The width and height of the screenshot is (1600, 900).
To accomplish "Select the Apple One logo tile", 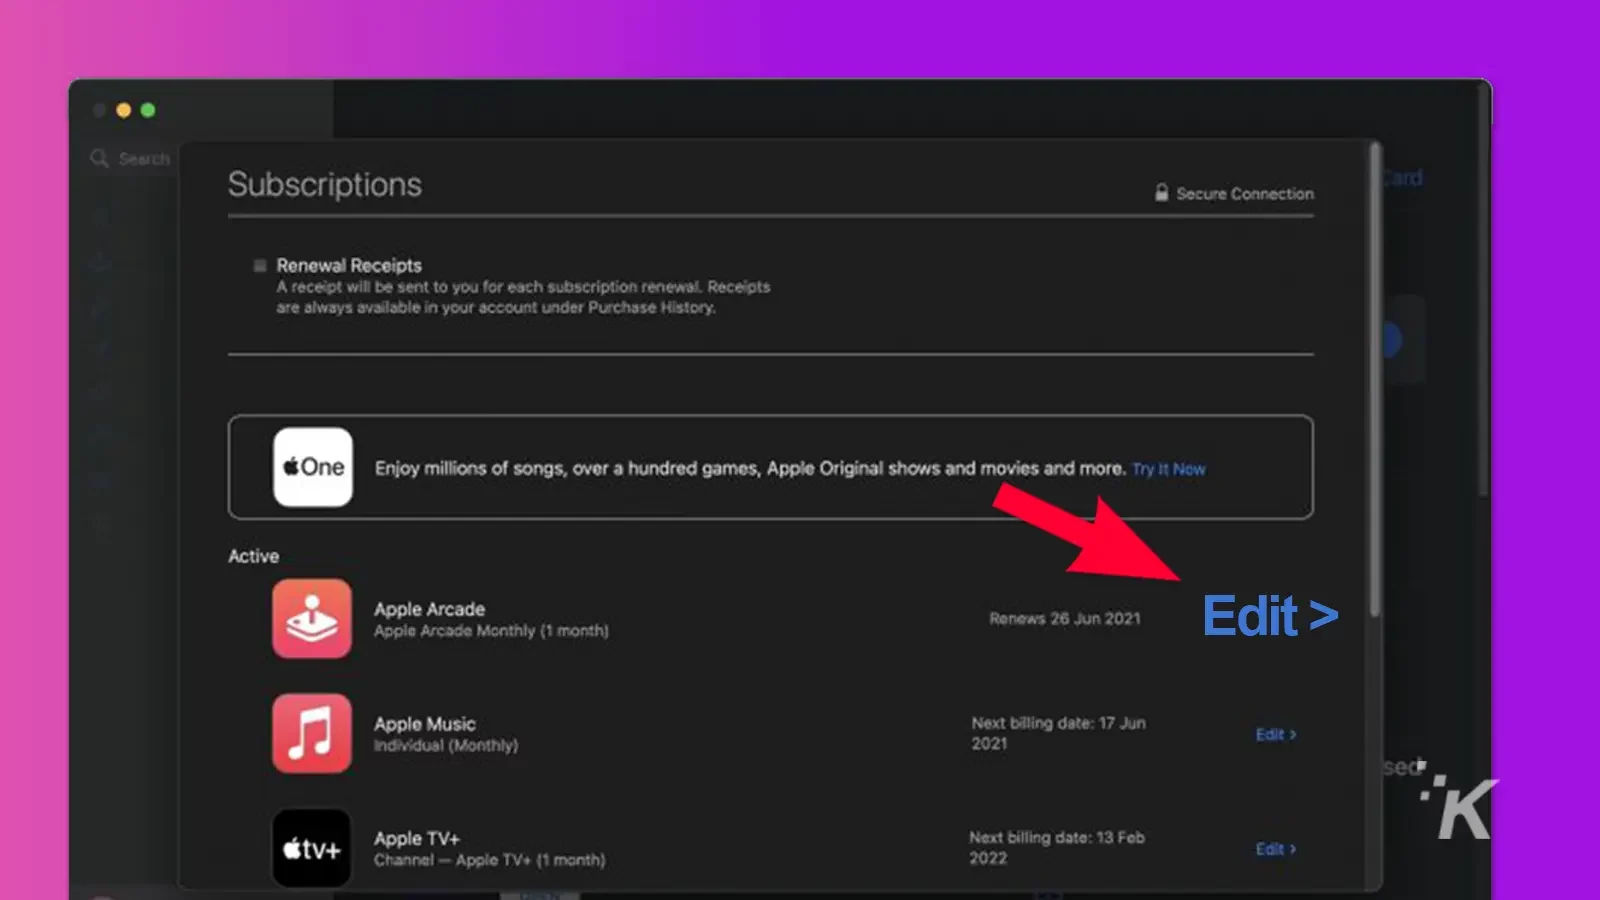I will pyautogui.click(x=313, y=467).
